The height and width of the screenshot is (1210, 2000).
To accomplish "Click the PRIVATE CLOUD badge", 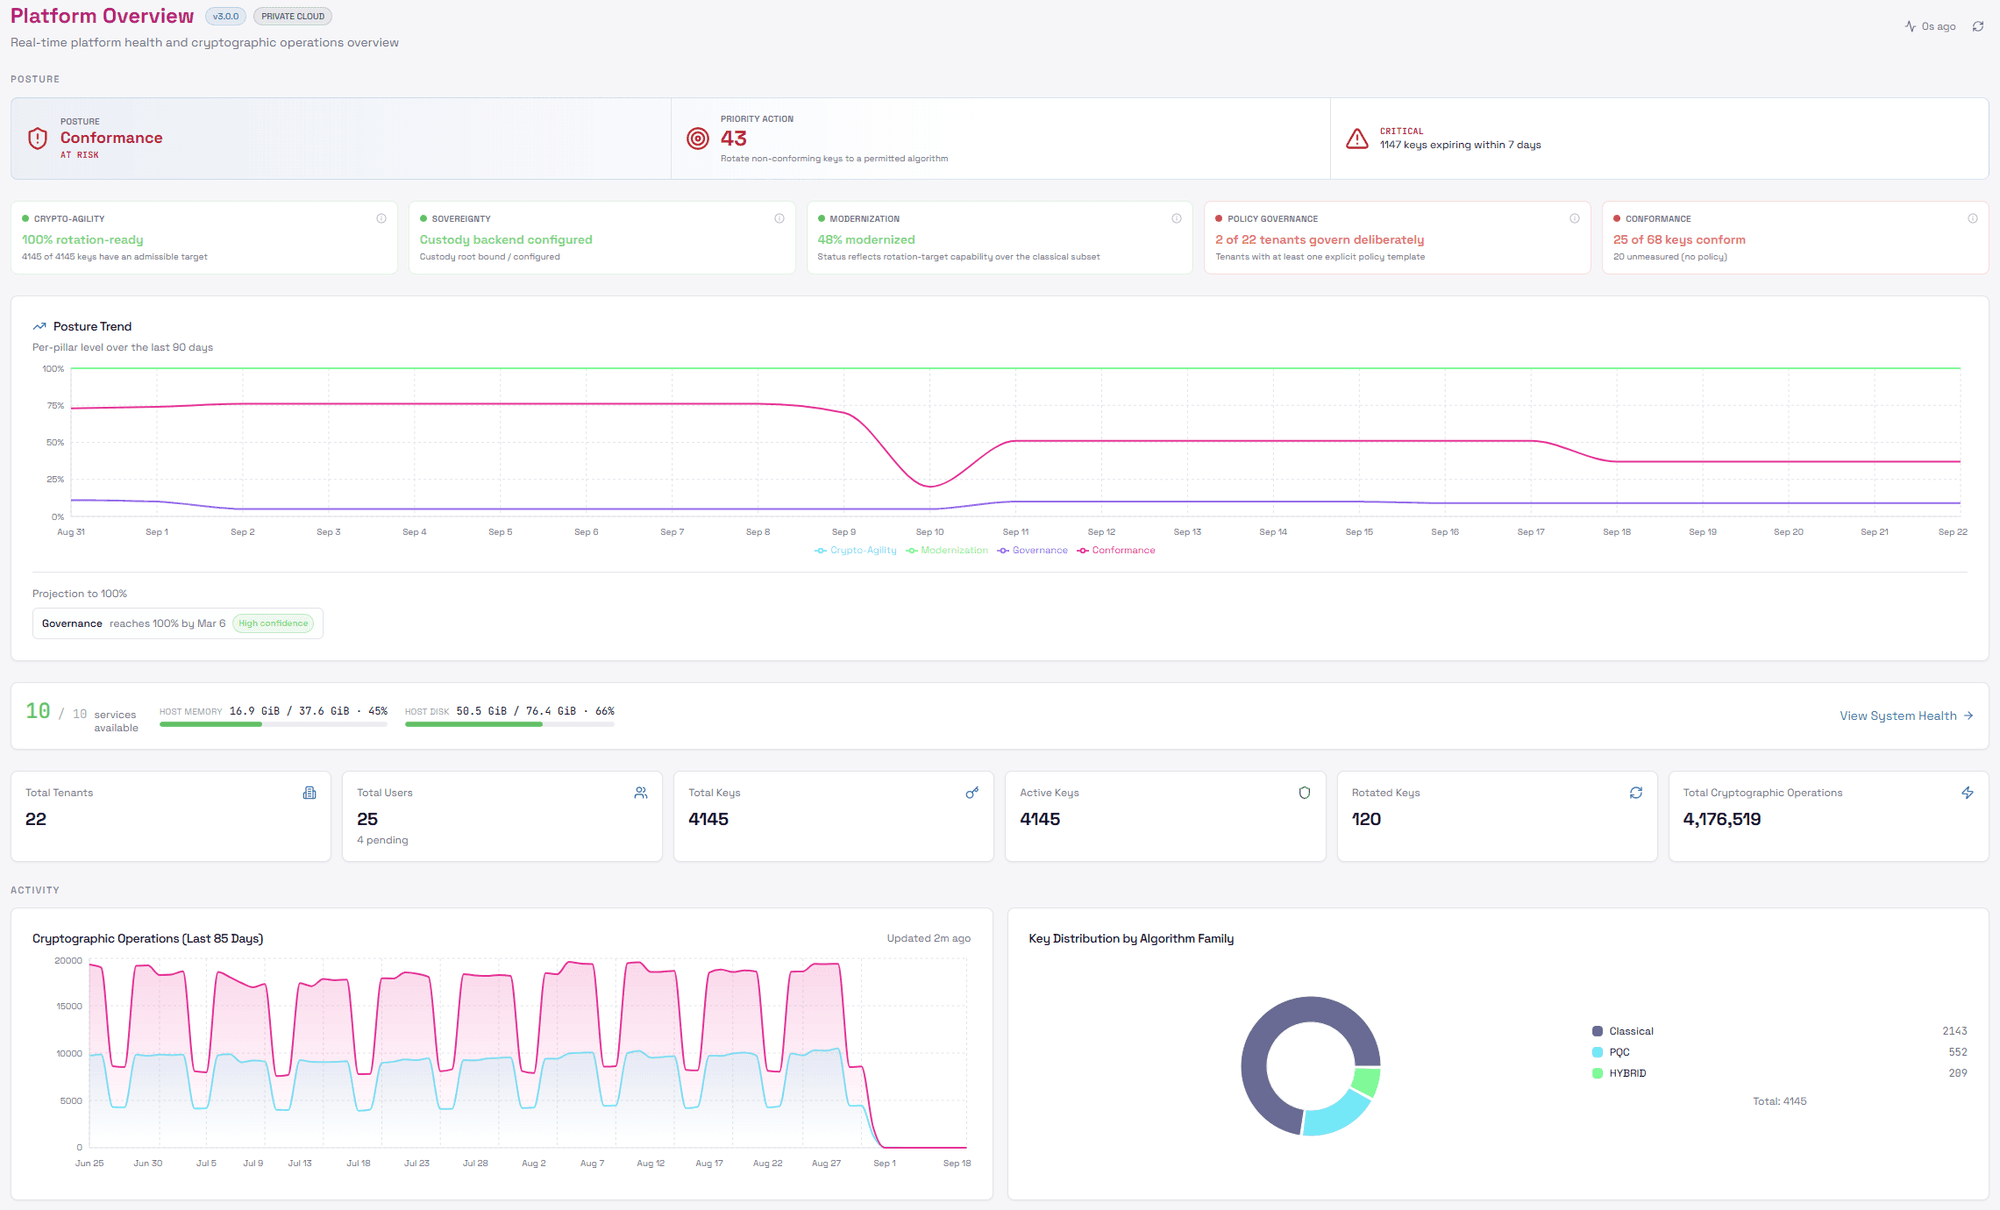I will [293, 16].
